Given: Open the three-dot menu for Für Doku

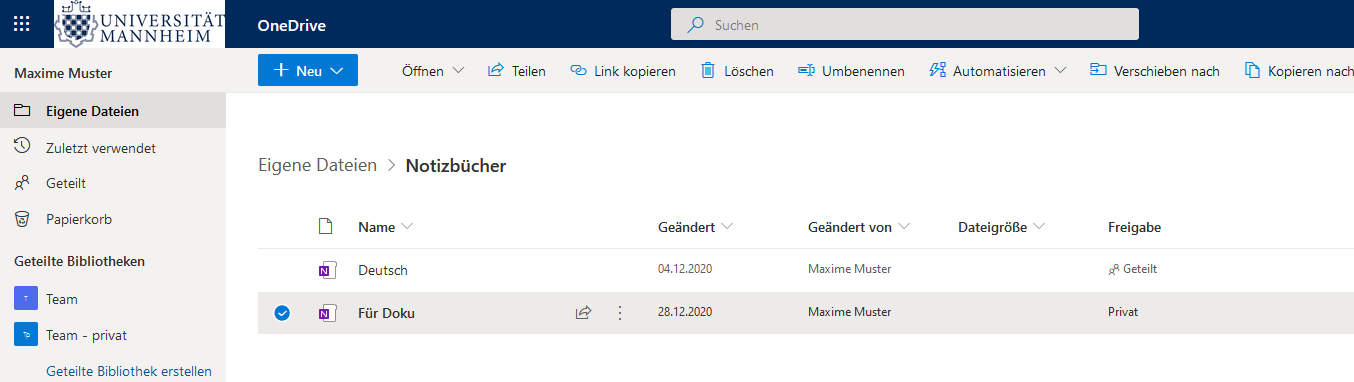Looking at the screenshot, I should click(619, 313).
